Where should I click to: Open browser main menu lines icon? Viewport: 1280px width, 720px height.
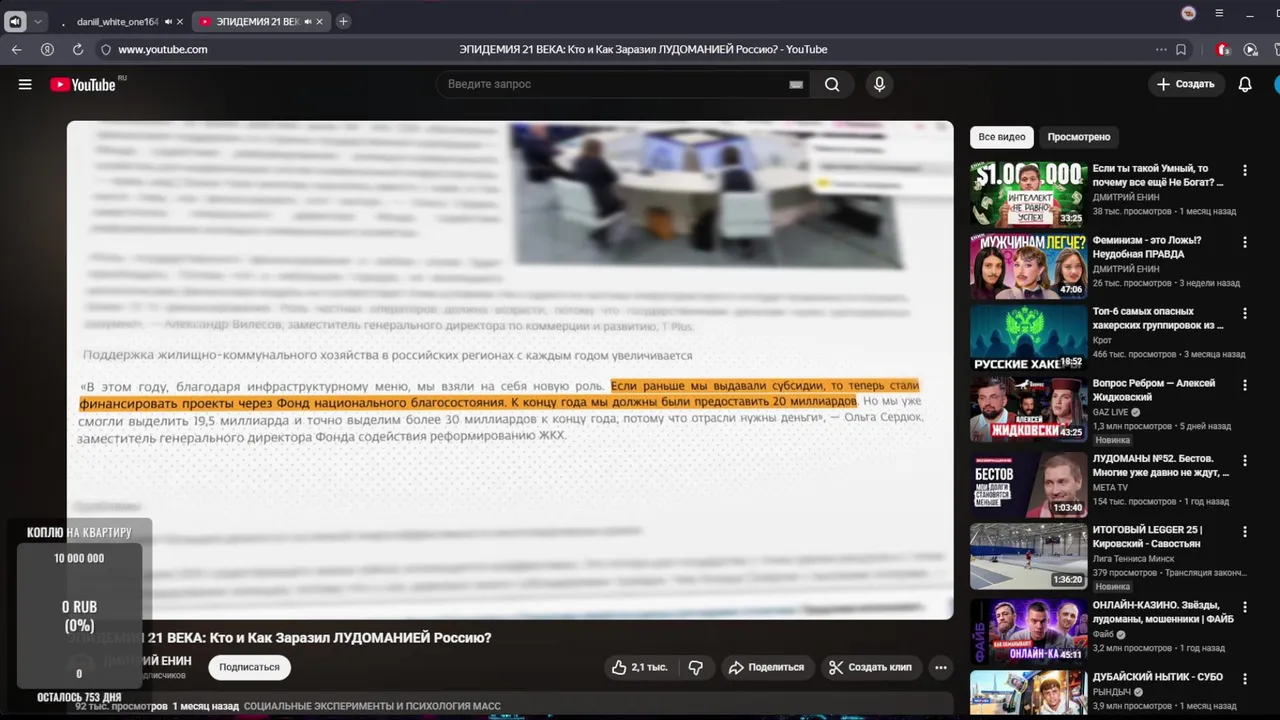coord(1219,13)
